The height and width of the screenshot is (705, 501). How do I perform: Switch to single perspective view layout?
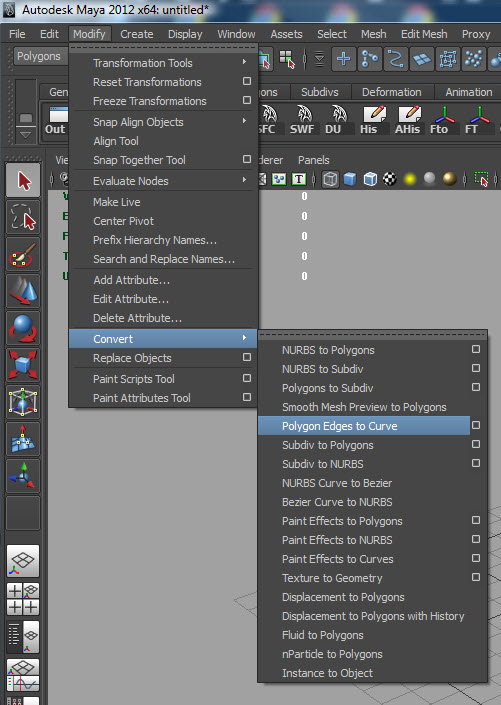click(x=23, y=561)
